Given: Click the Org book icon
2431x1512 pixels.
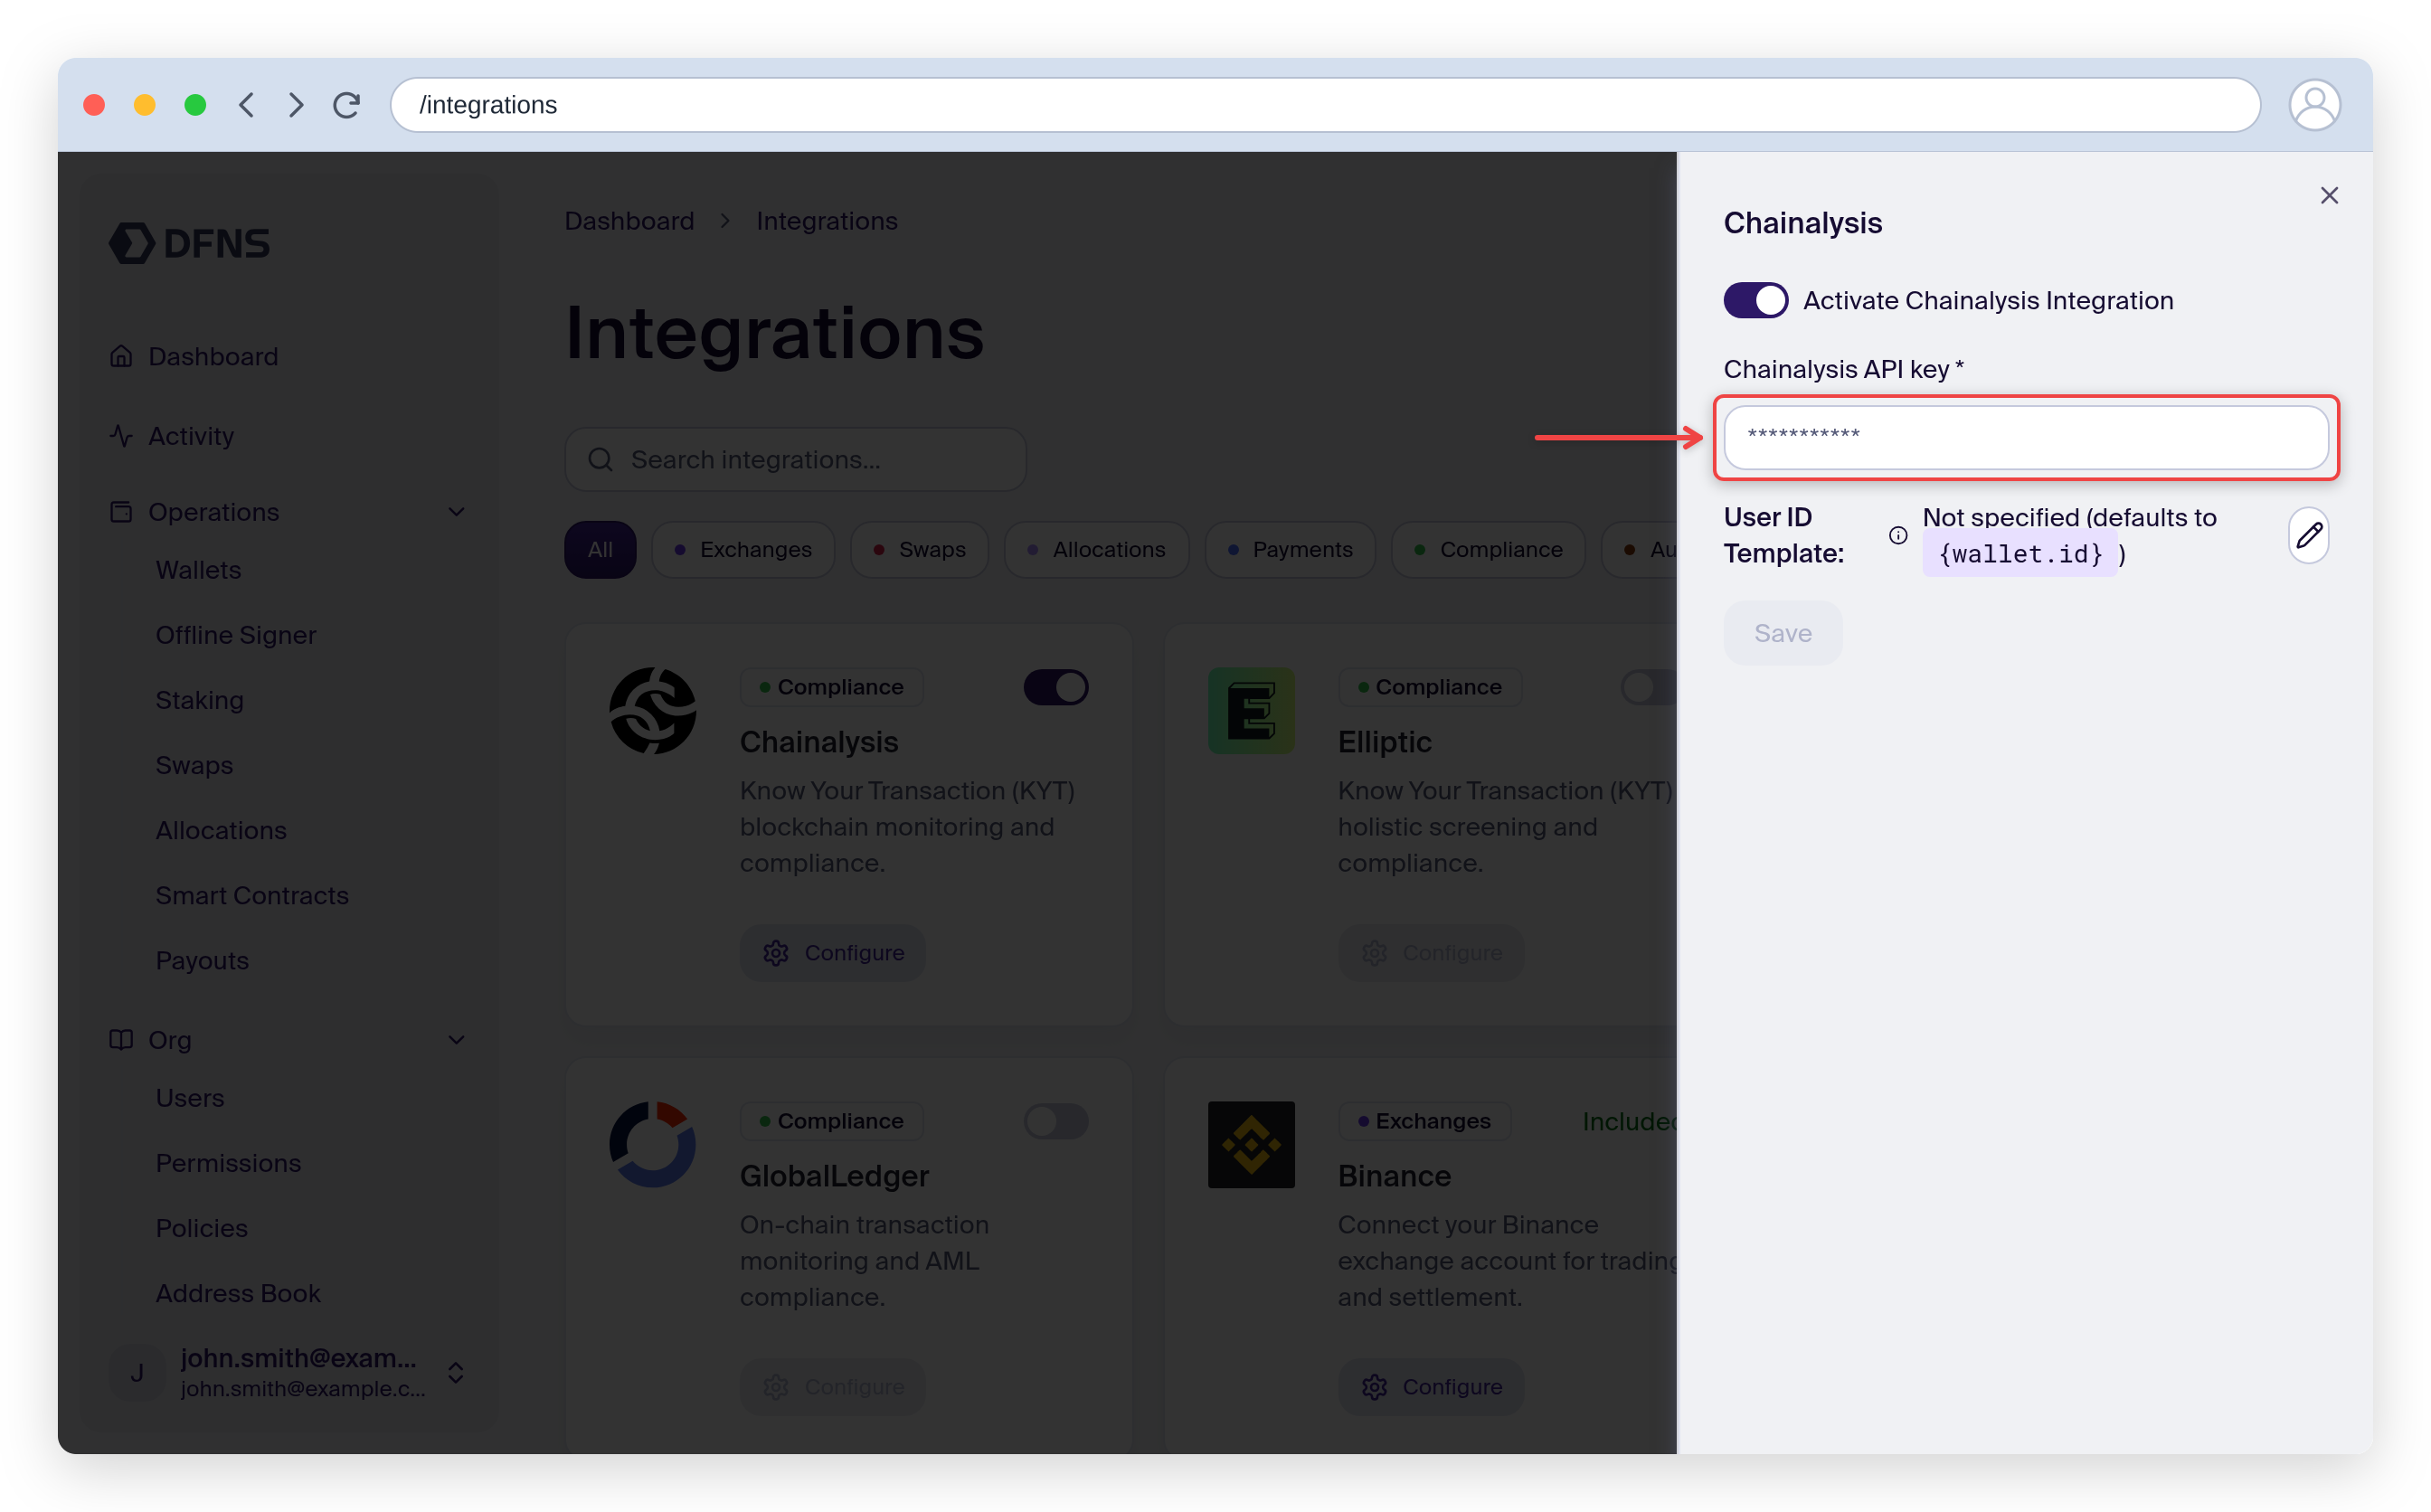Looking at the screenshot, I should [x=121, y=1040].
